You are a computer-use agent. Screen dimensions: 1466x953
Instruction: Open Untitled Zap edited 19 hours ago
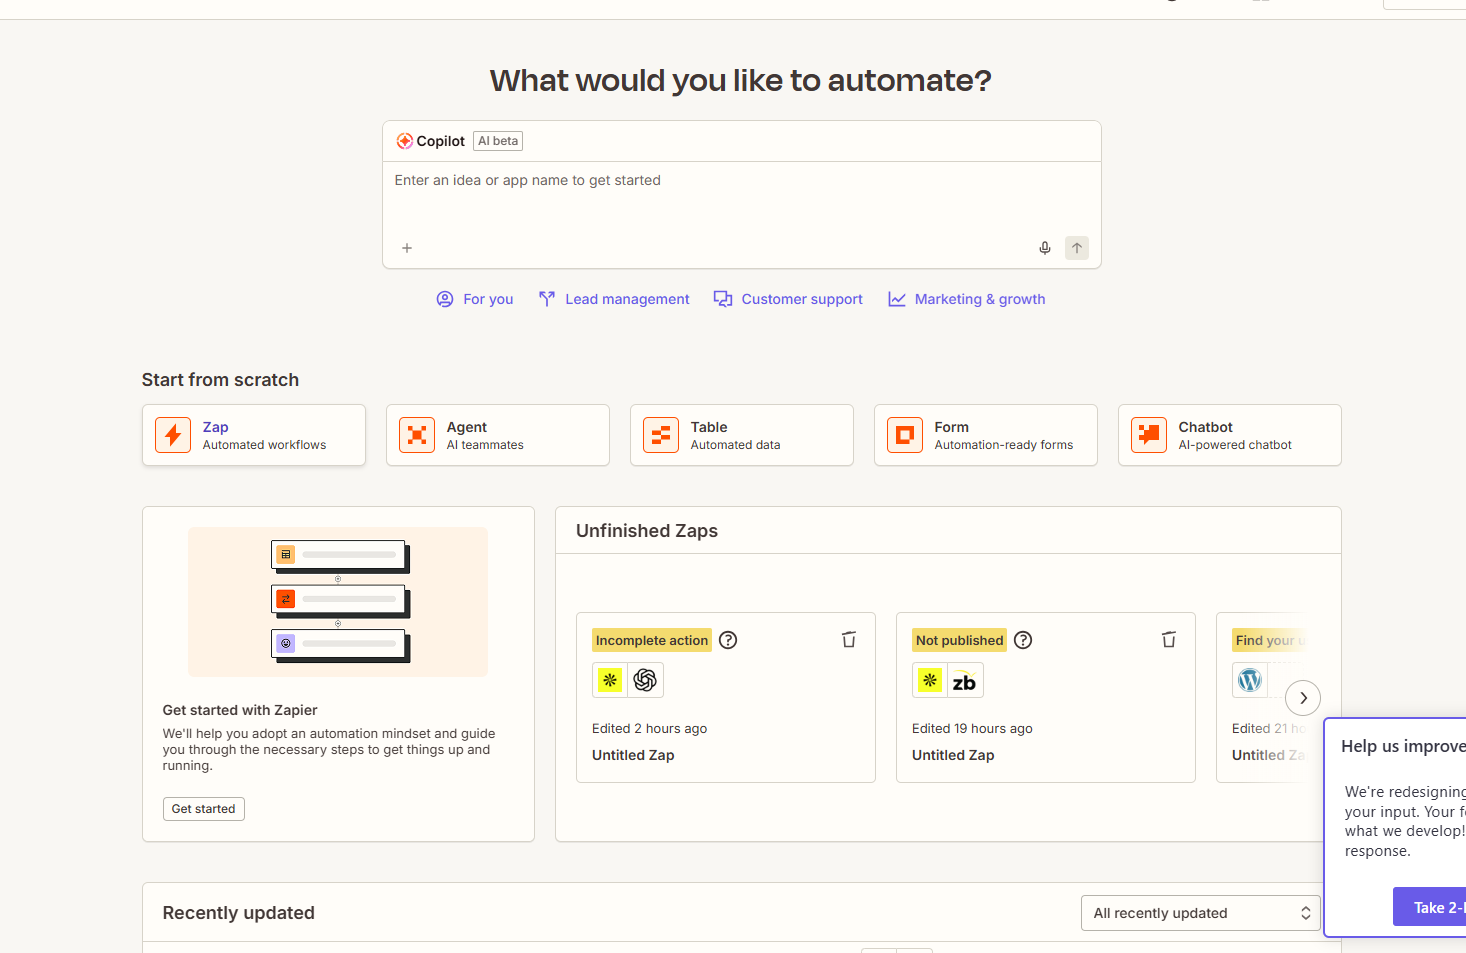[x=953, y=755]
